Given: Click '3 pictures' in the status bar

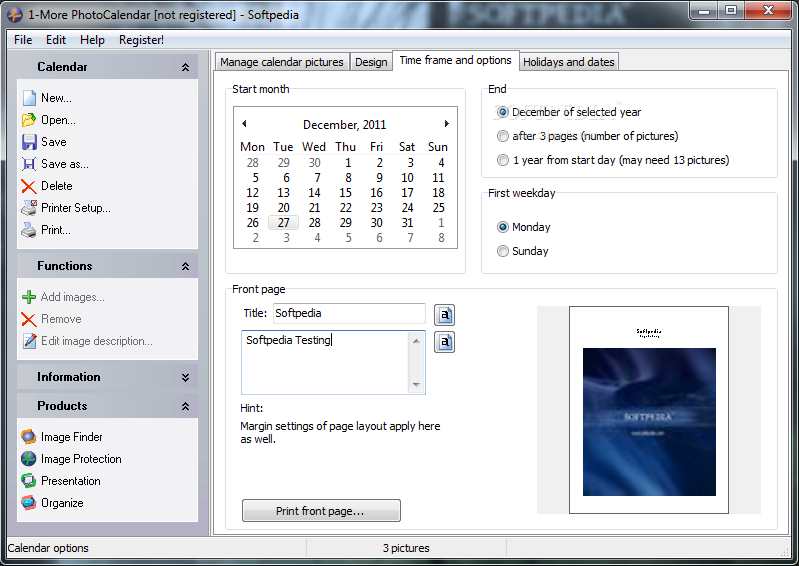Looking at the screenshot, I should point(406,548).
